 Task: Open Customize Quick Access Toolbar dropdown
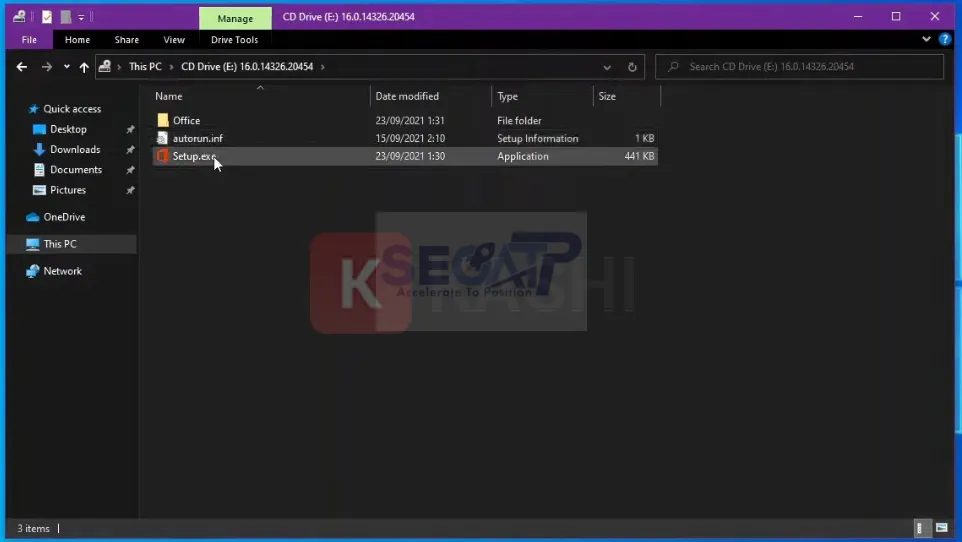click(81, 17)
